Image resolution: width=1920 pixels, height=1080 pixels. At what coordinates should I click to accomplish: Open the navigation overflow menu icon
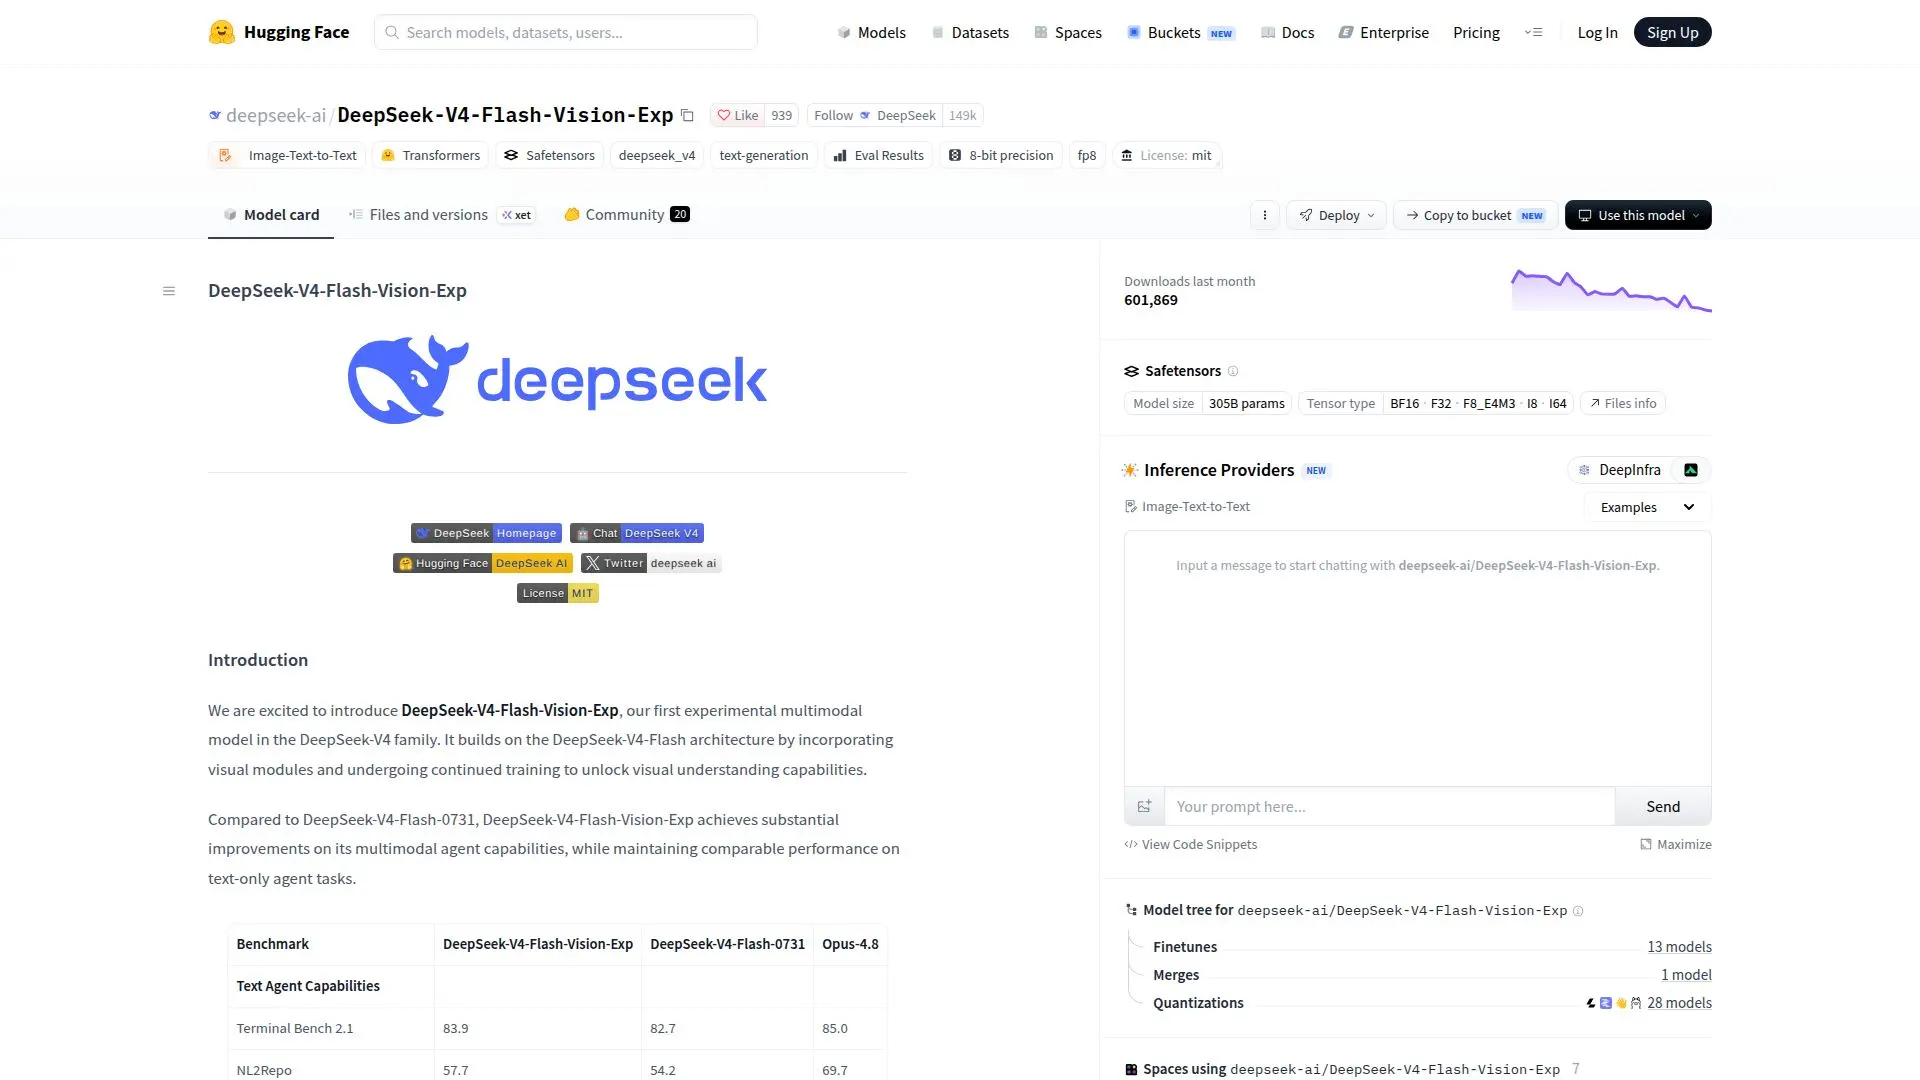1534,32
